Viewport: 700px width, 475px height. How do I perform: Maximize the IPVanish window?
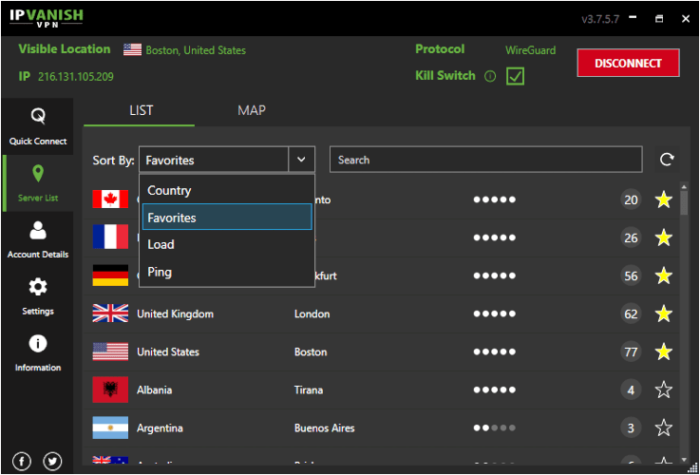(x=659, y=18)
